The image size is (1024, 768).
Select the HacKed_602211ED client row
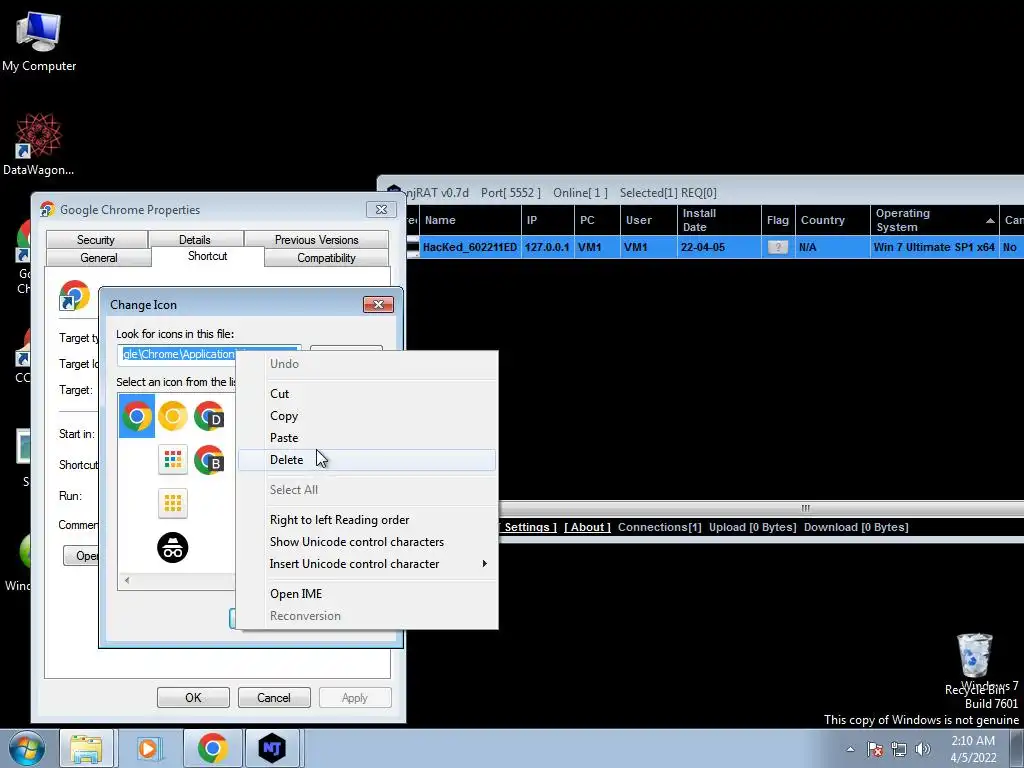[x=715, y=248]
